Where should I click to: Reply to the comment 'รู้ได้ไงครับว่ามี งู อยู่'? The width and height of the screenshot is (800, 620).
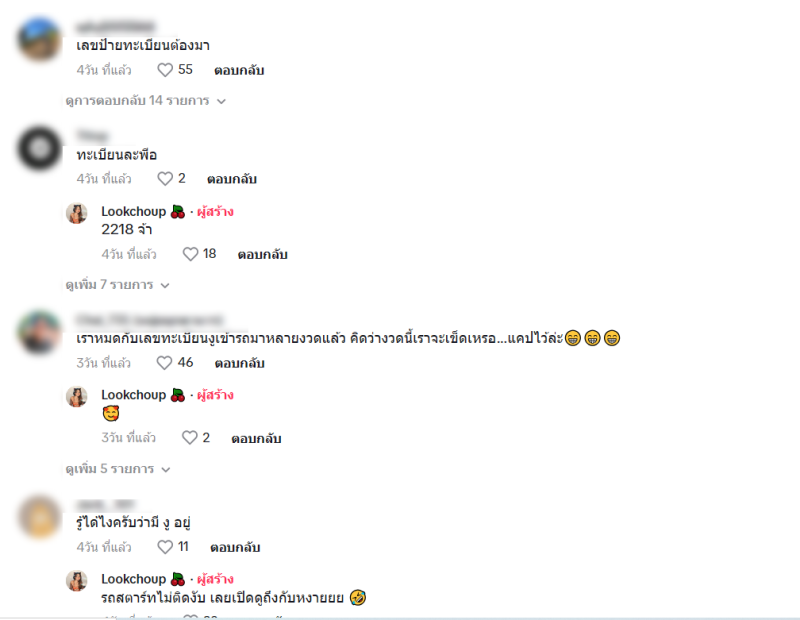[x=235, y=548]
